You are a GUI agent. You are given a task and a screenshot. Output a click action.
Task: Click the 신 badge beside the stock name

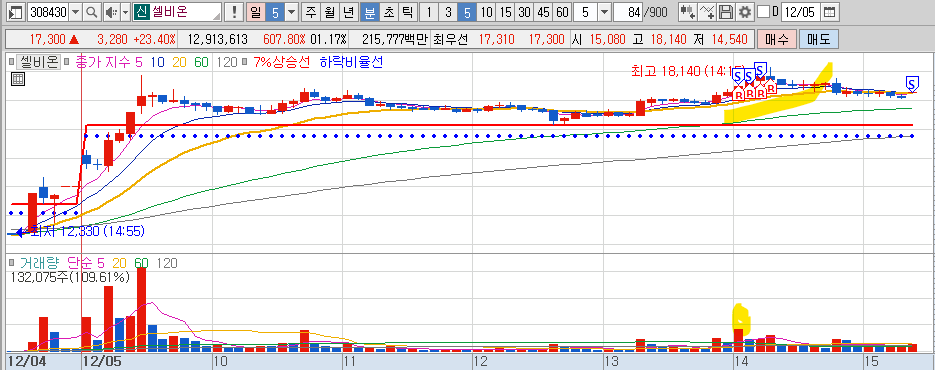141,12
